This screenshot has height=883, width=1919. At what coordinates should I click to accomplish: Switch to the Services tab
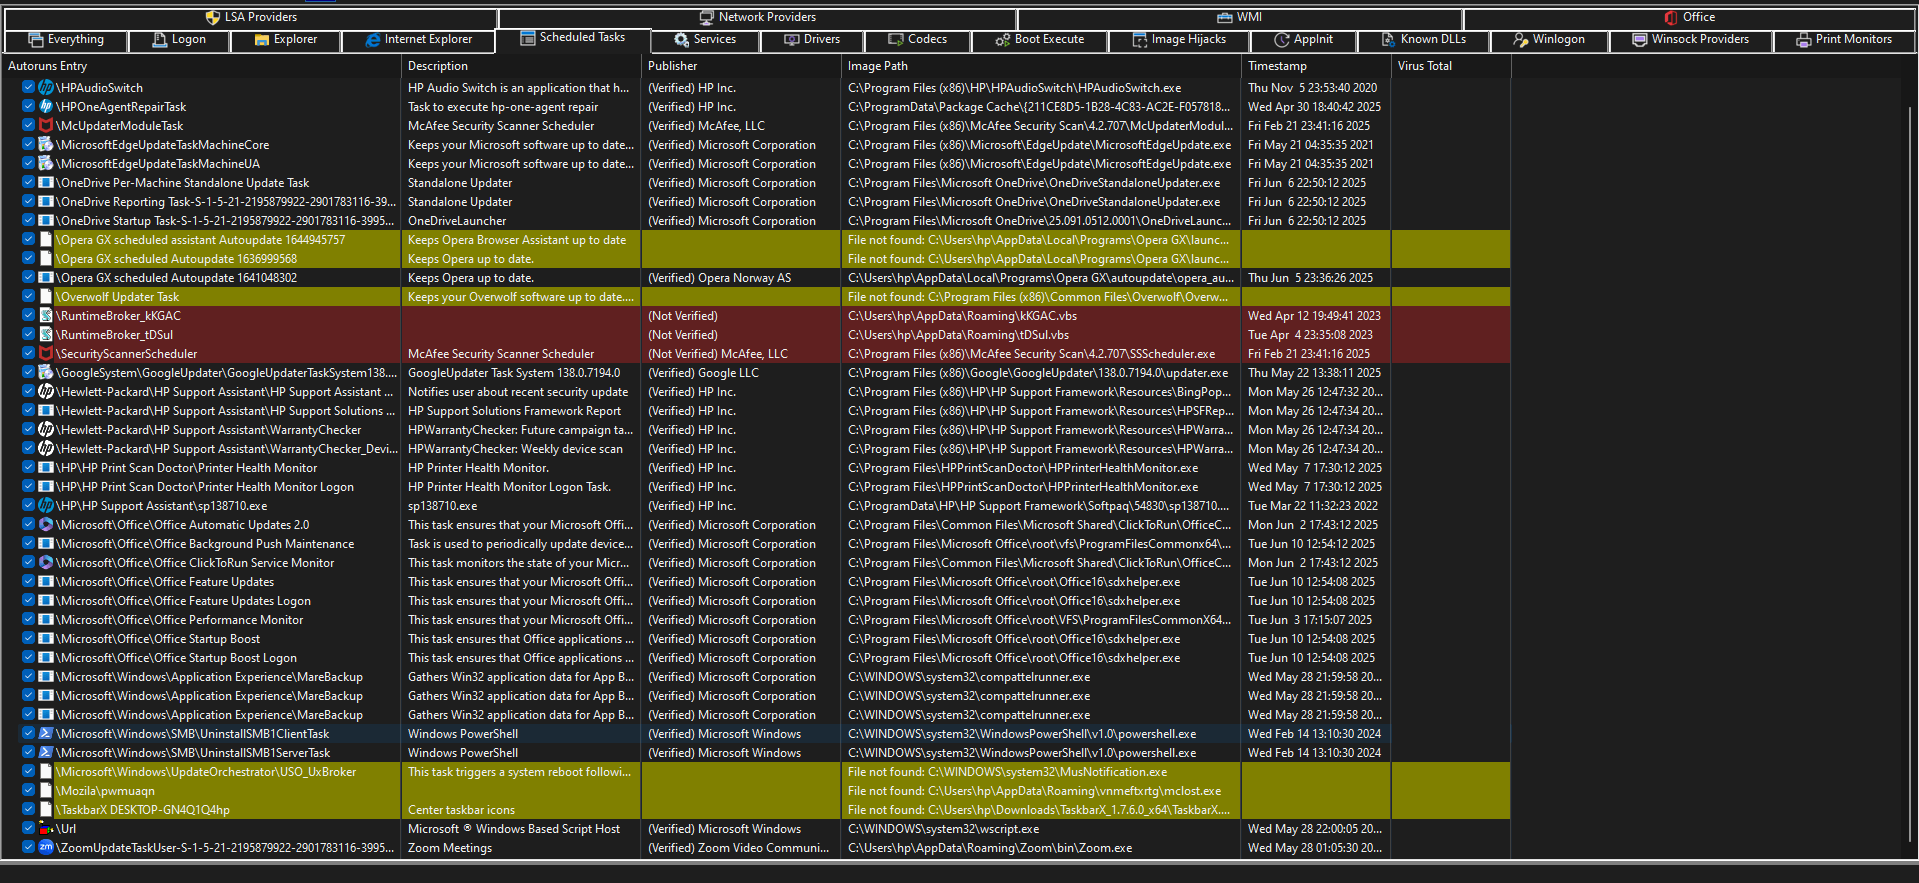705,40
